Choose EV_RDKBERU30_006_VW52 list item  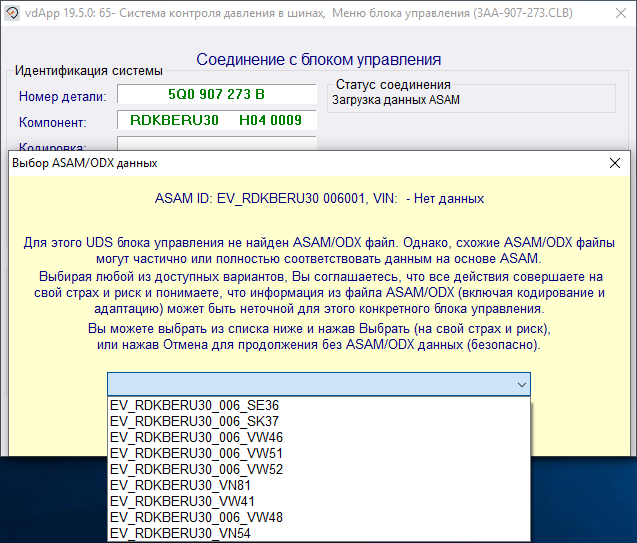click(x=196, y=469)
